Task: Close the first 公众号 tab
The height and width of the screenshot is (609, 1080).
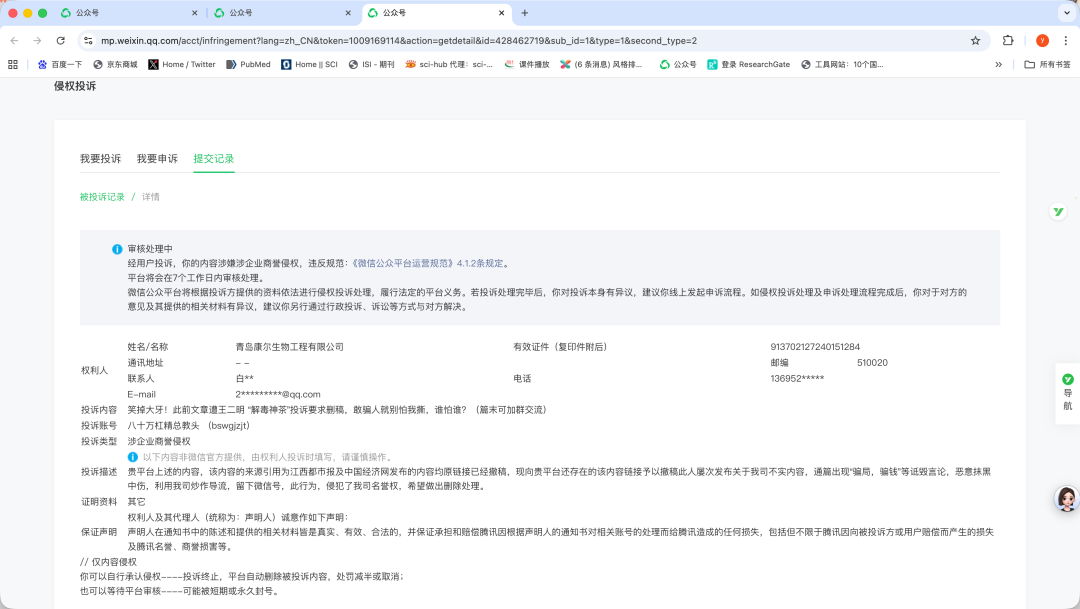Action: pyautogui.click(x=194, y=13)
